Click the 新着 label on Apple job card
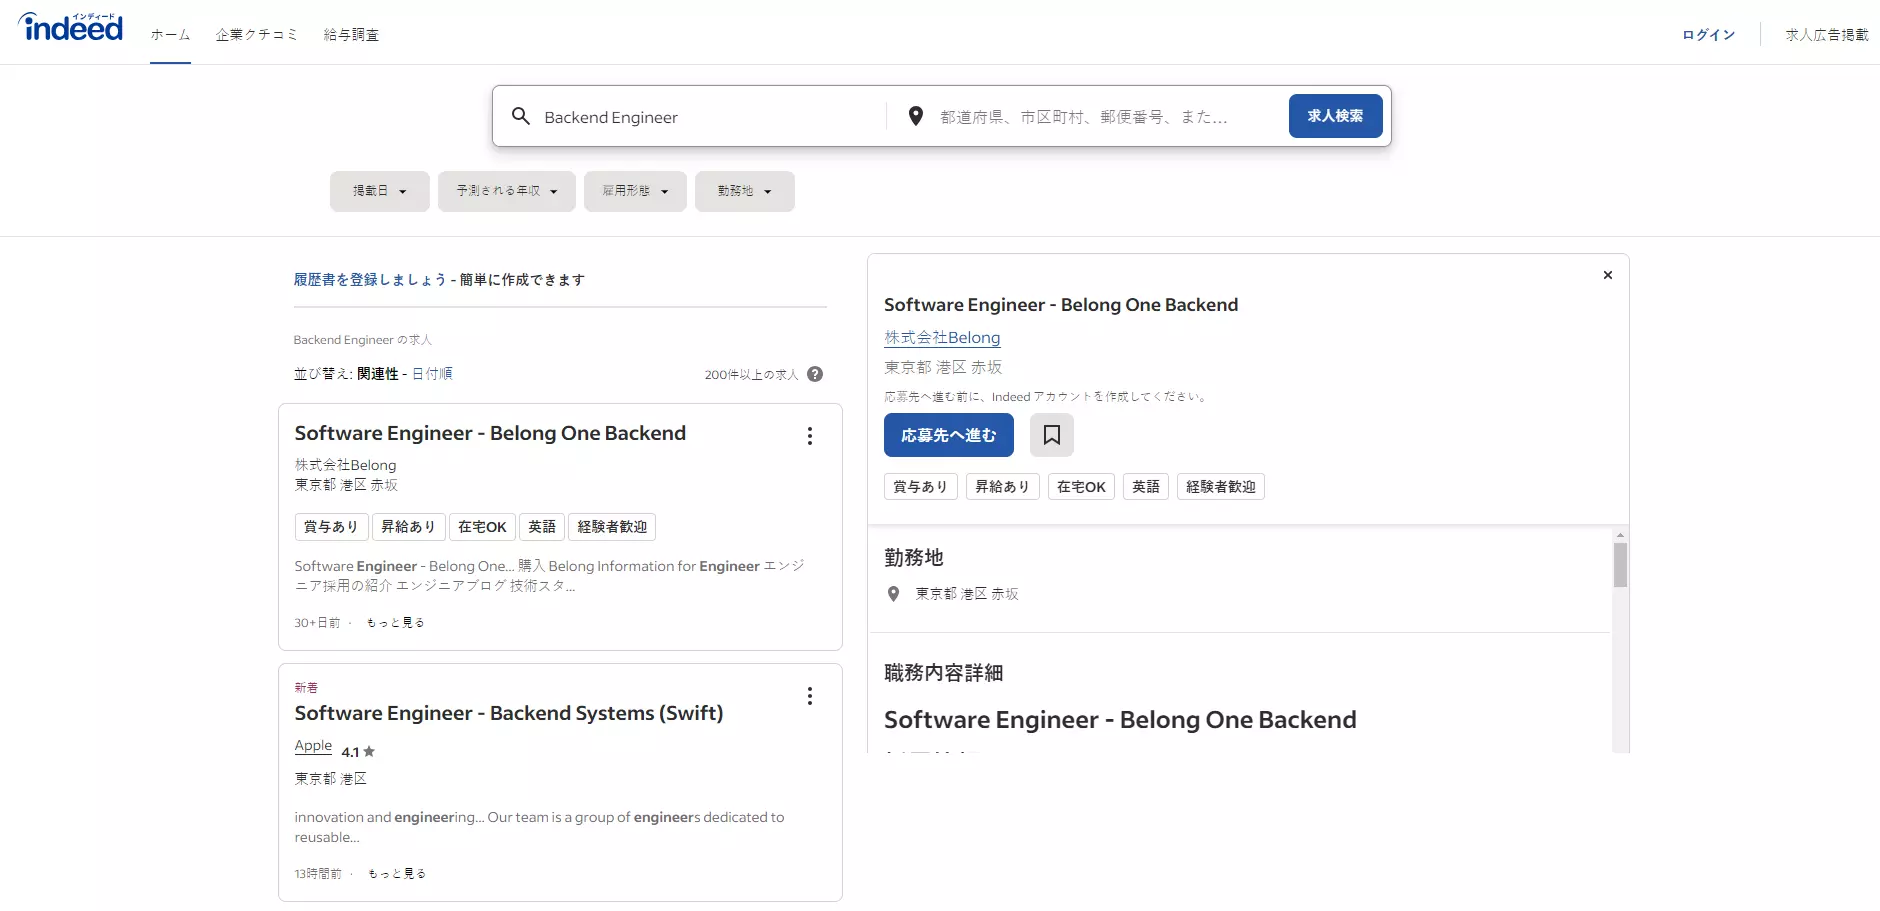This screenshot has height=911, width=1880. pyautogui.click(x=306, y=688)
